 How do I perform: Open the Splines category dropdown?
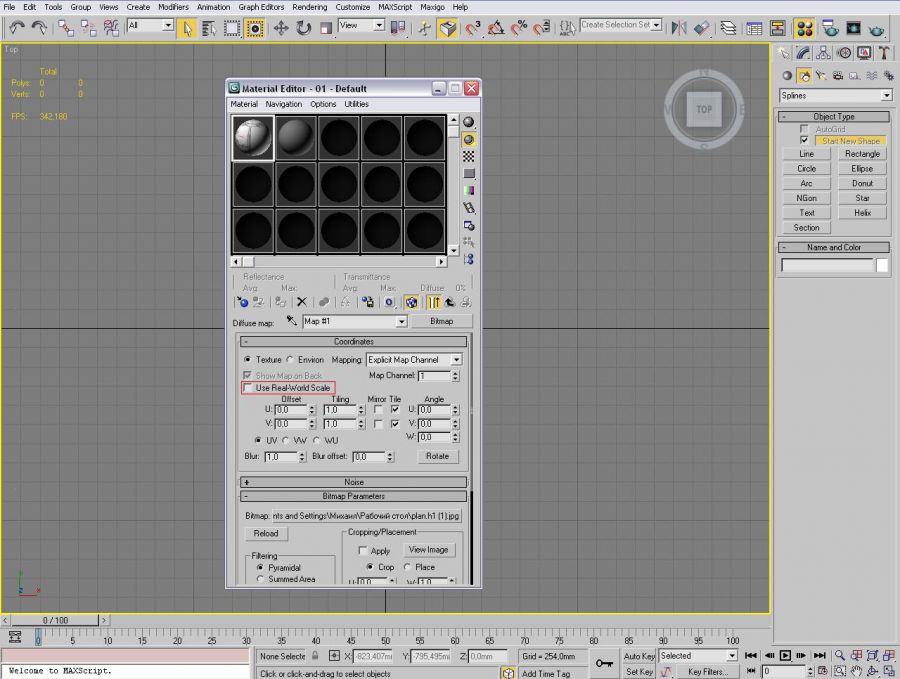[887, 95]
